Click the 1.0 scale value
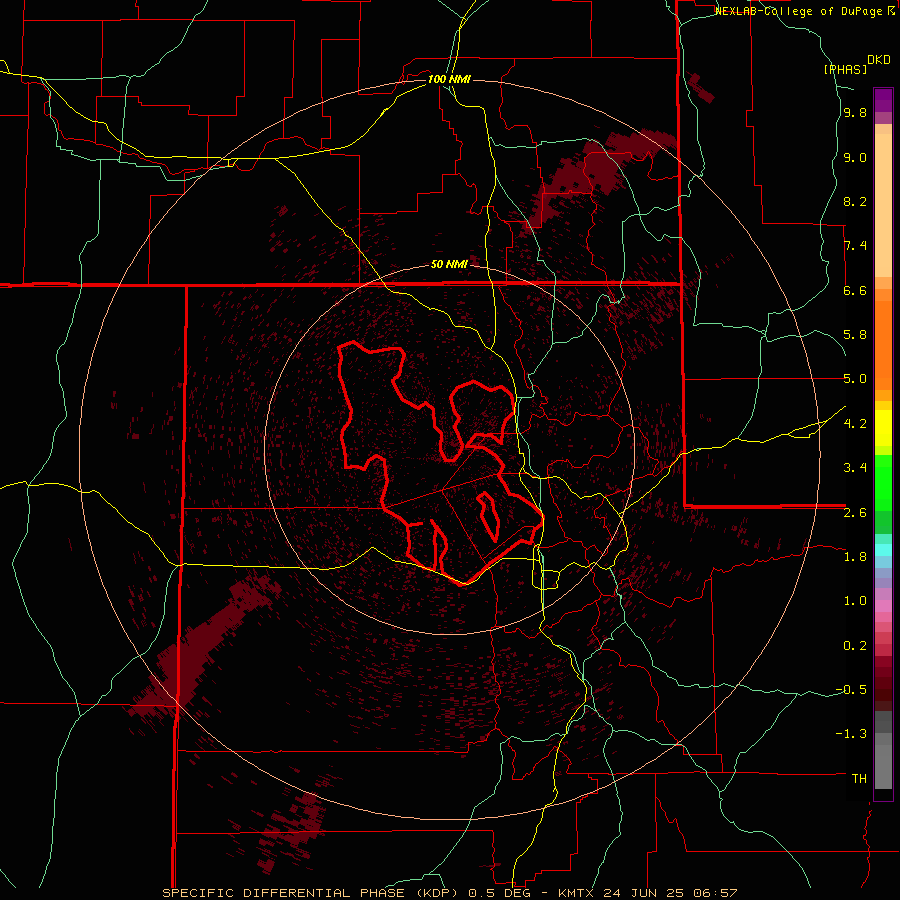 click(x=855, y=601)
